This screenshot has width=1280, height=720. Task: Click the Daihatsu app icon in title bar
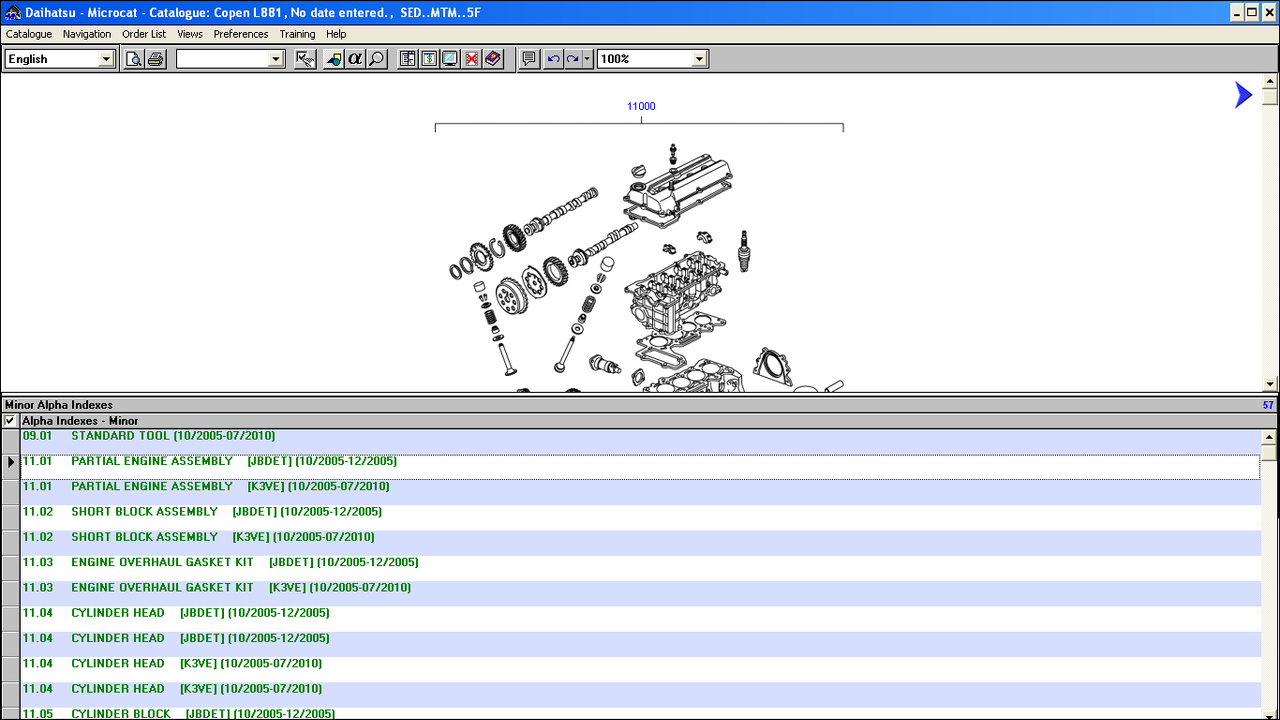point(12,12)
